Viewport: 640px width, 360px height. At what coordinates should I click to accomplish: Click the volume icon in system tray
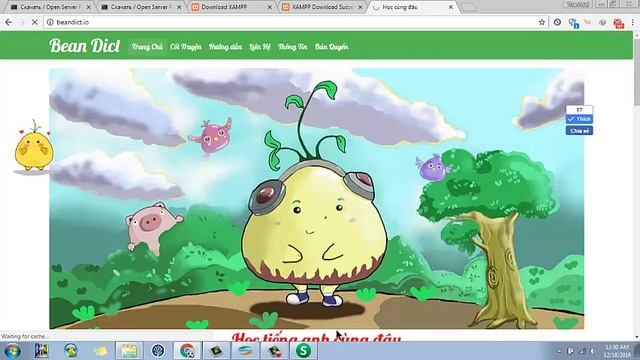592,351
